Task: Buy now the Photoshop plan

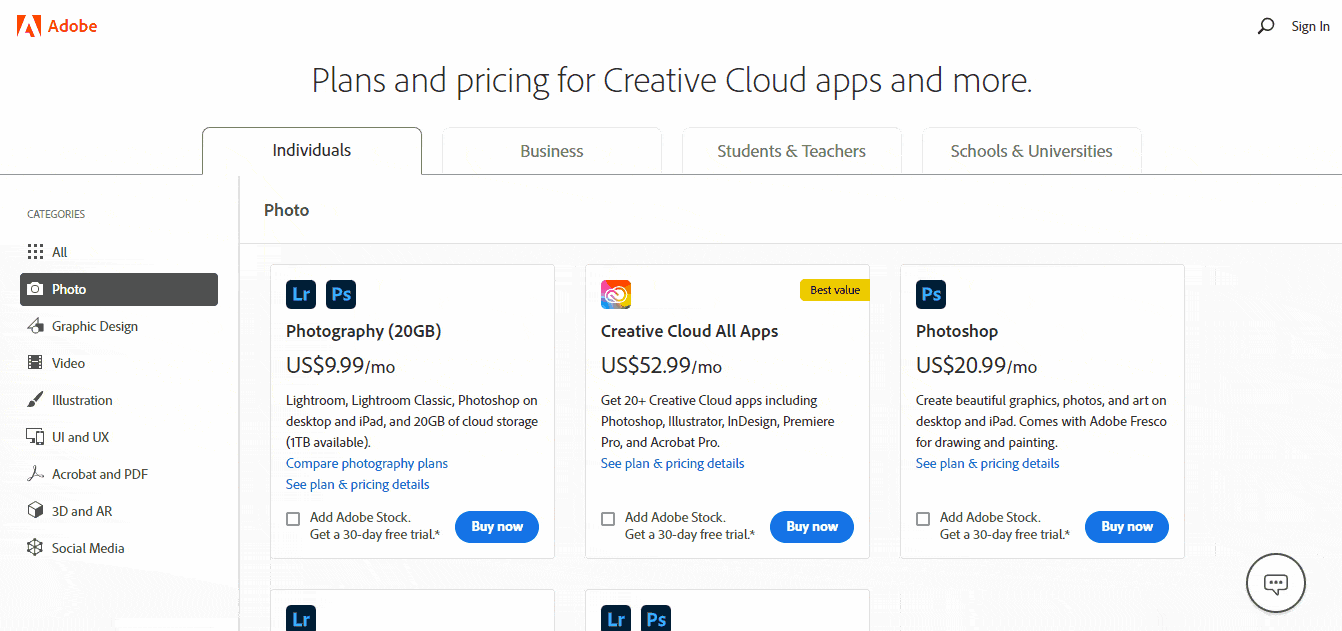Action: click(1127, 527)
